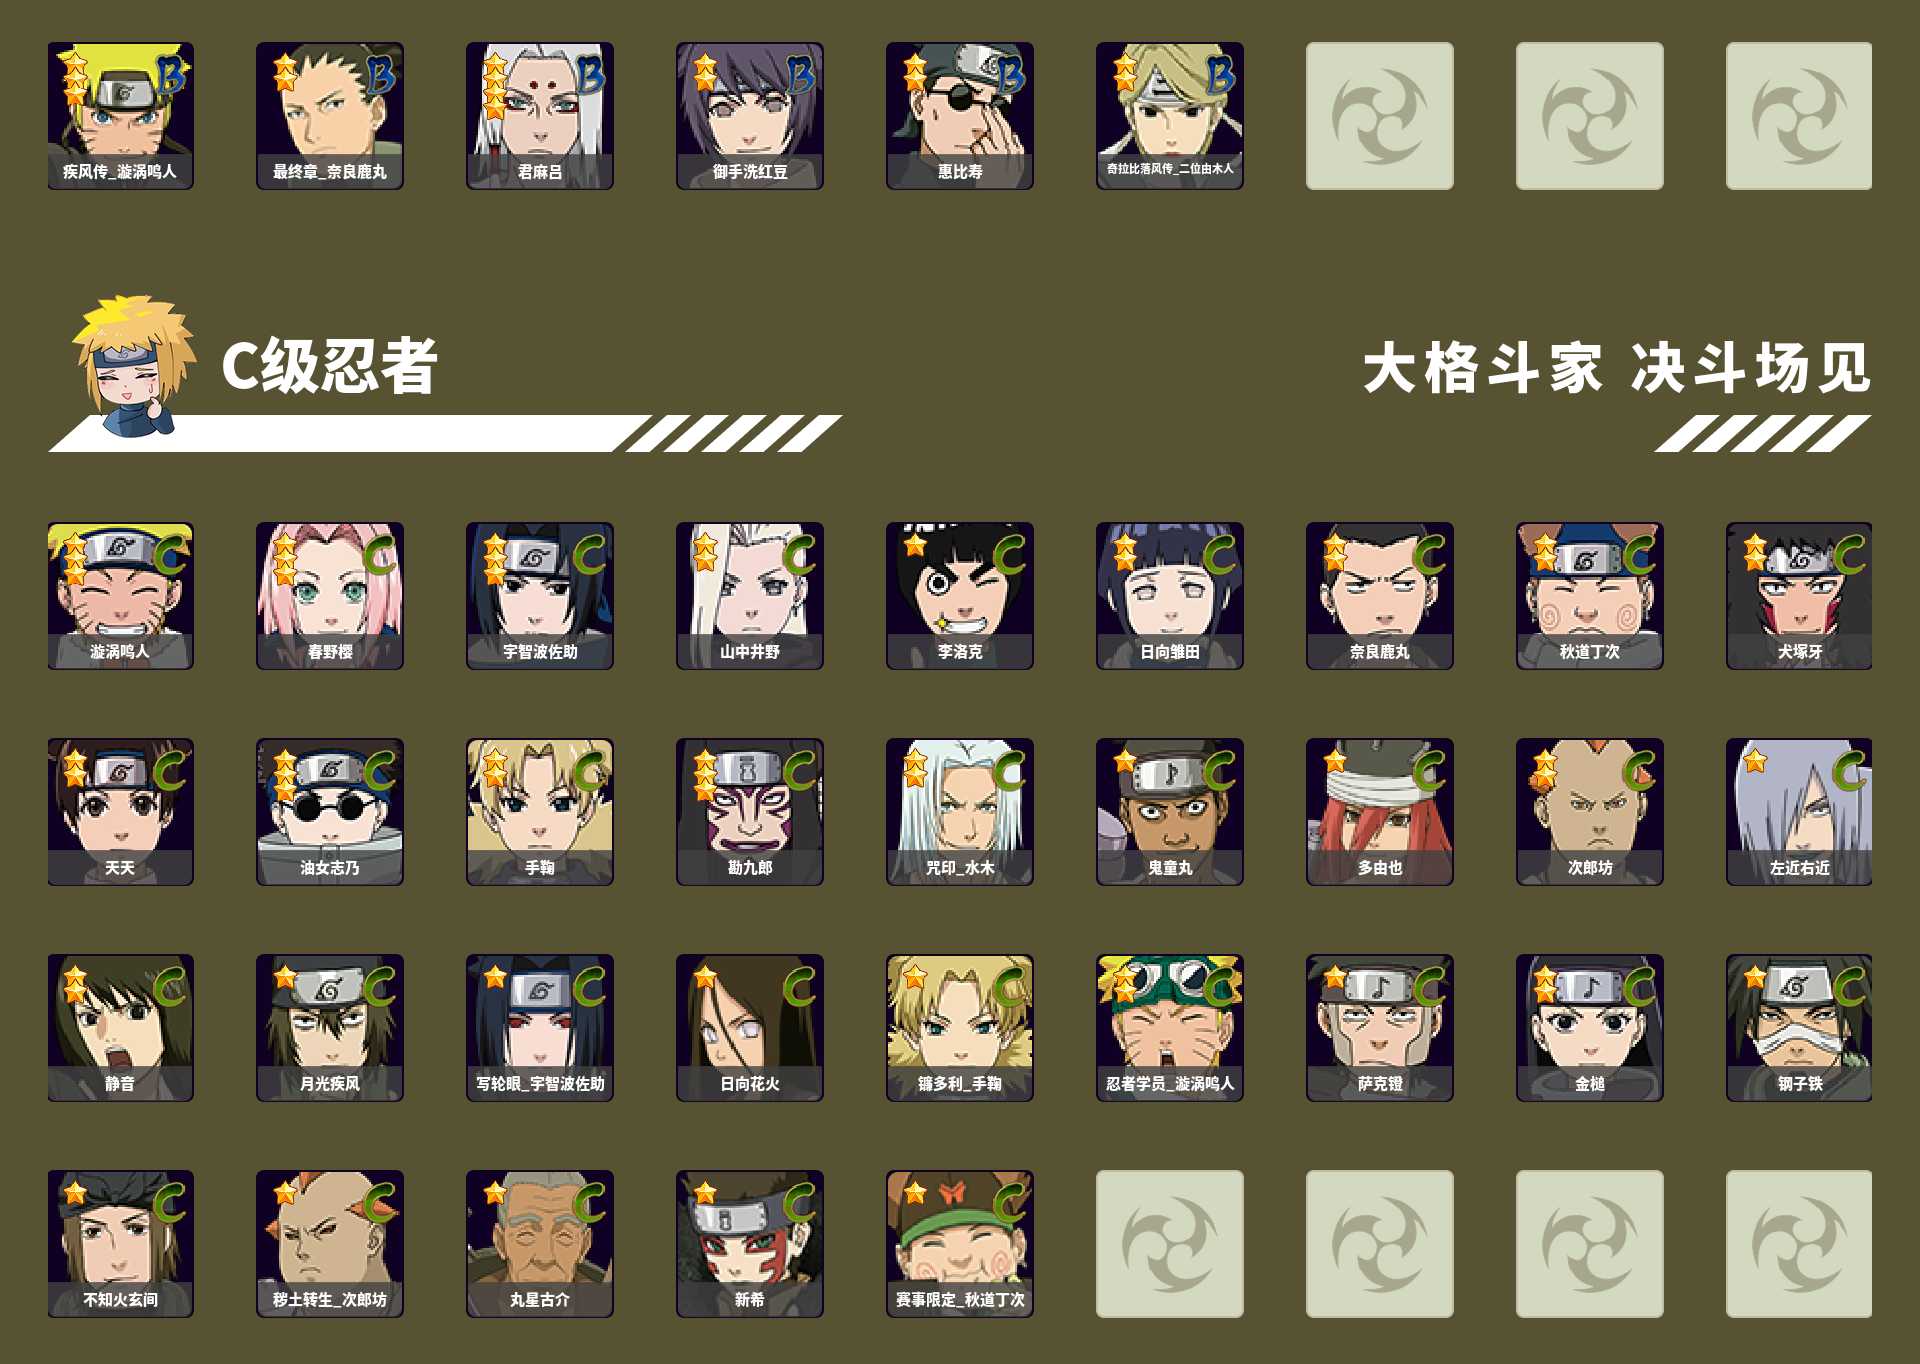Select the 写轮眼_宇智波佐助 ninja icon
The width and height of the screenshot is (1920, 1364).
[540, 1028]
